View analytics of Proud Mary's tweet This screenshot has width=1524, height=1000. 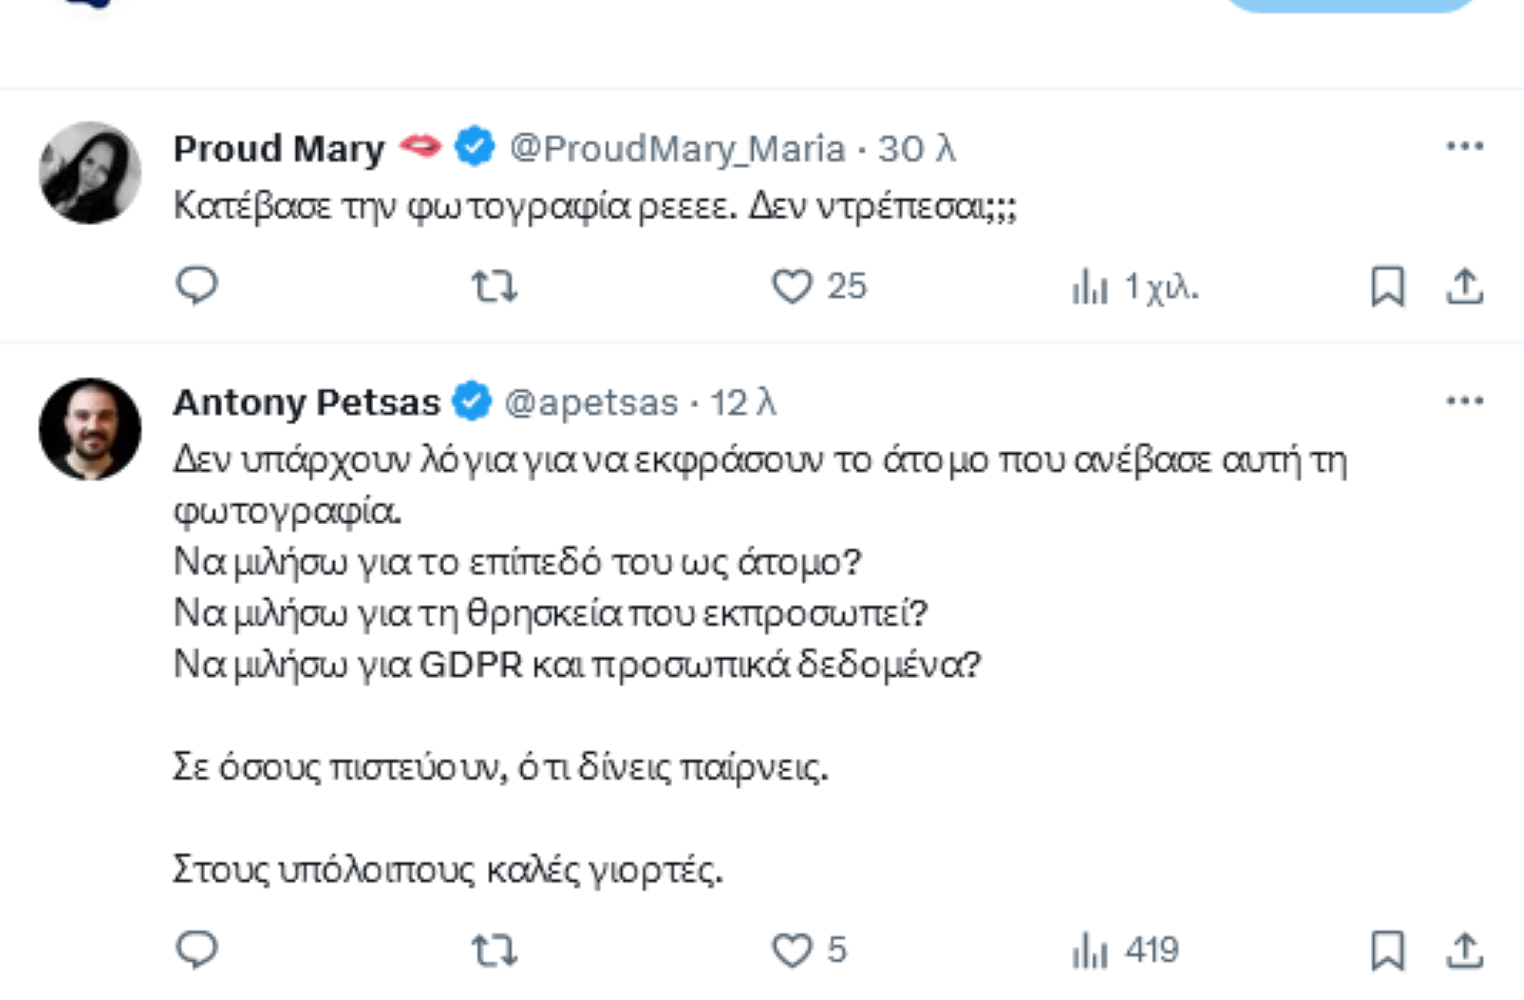click(1090, 288)
